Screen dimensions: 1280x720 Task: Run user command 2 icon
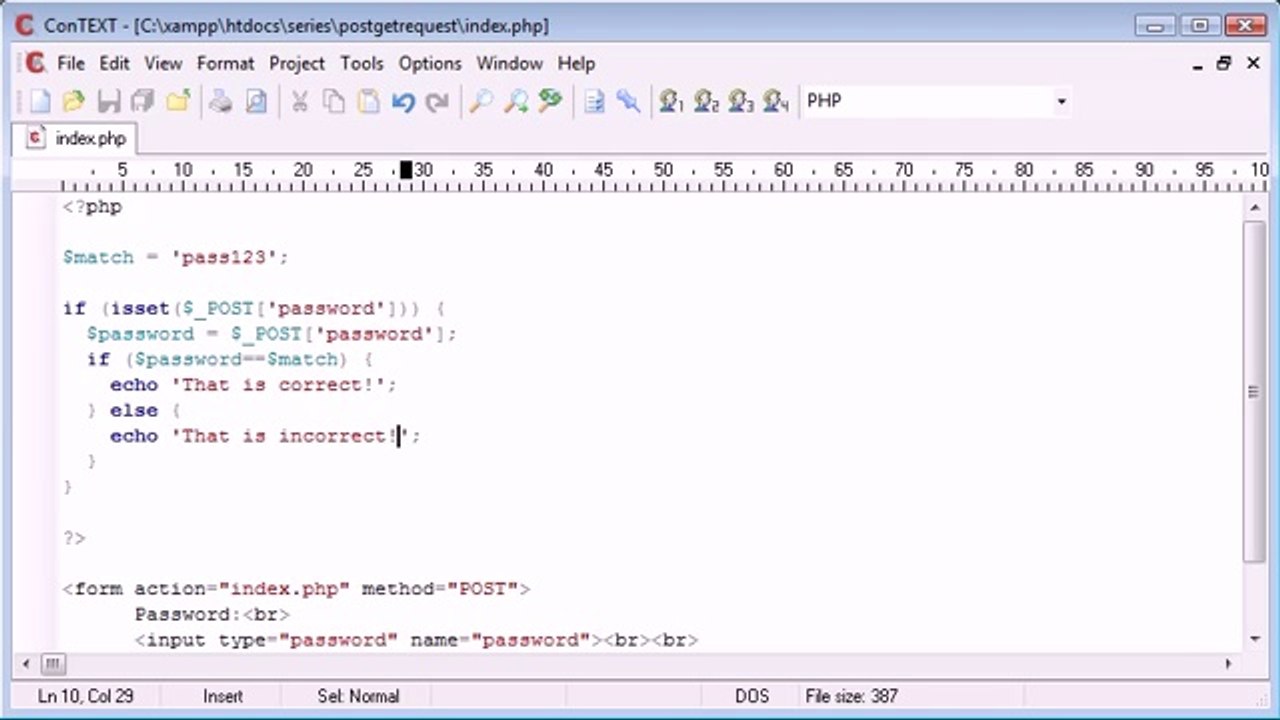[x=706, y=101]
